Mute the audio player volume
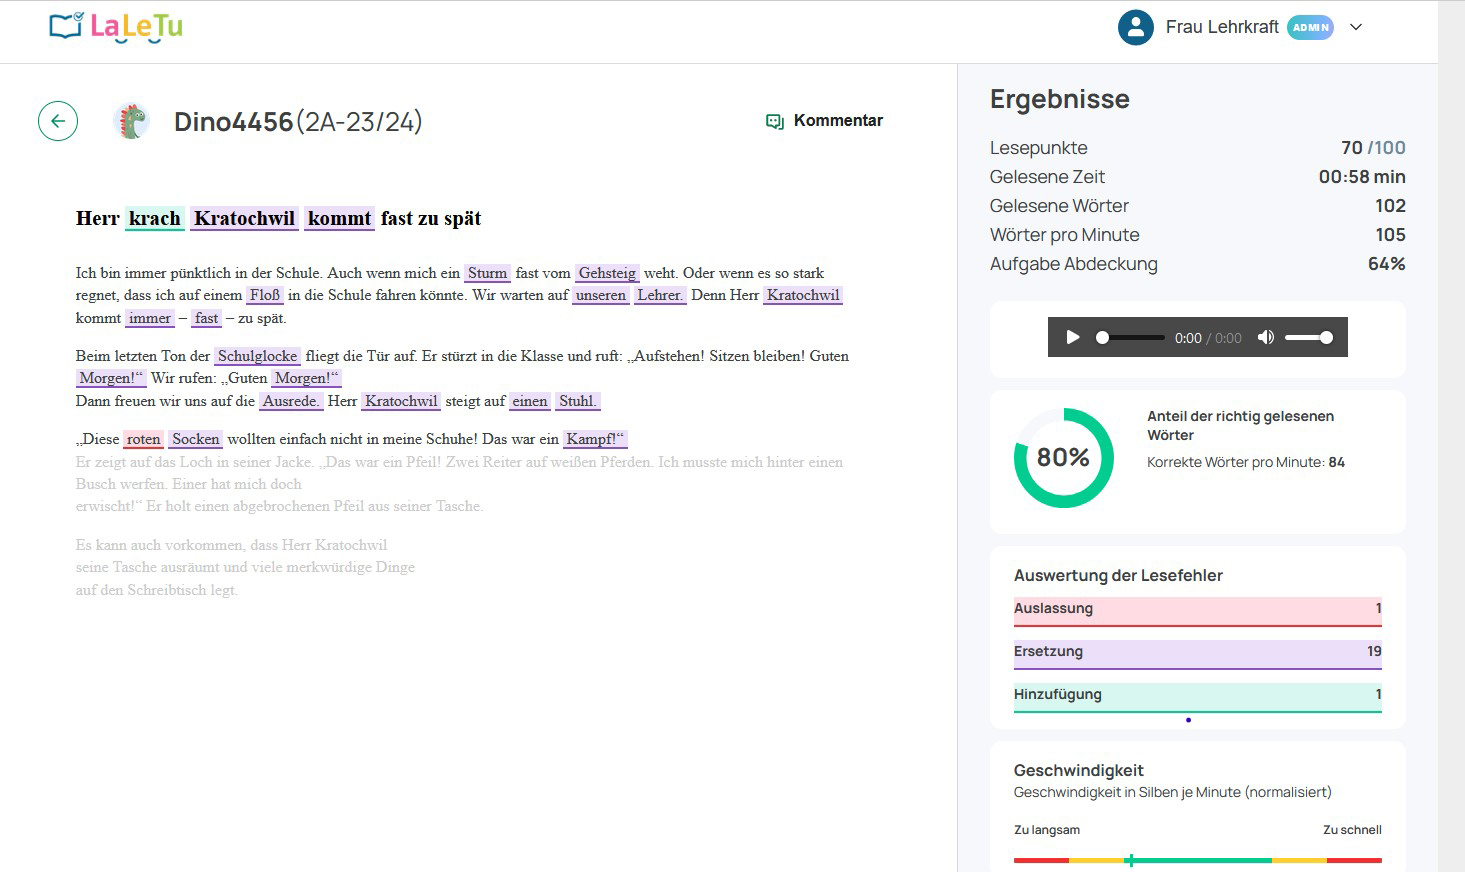The width and height of the screenshot is (1465, 872). click(1265, 338)
